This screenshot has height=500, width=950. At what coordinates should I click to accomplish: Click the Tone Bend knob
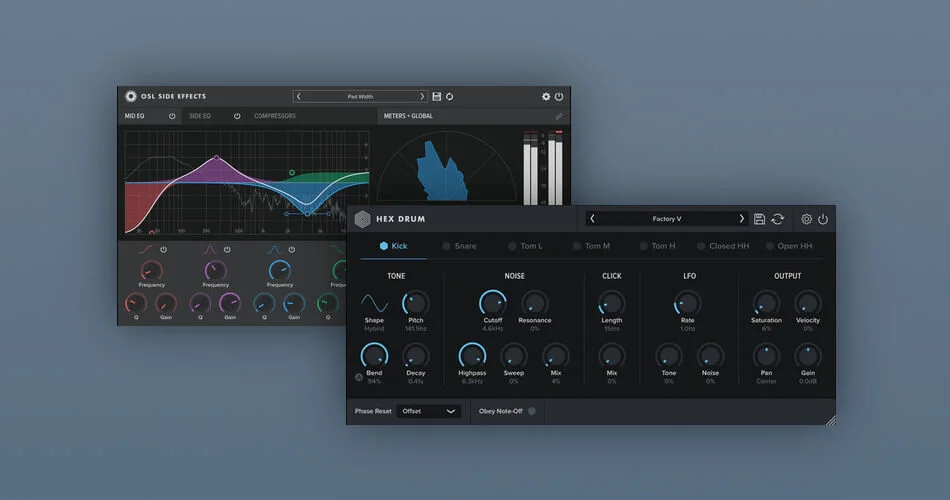pos(374,356)
